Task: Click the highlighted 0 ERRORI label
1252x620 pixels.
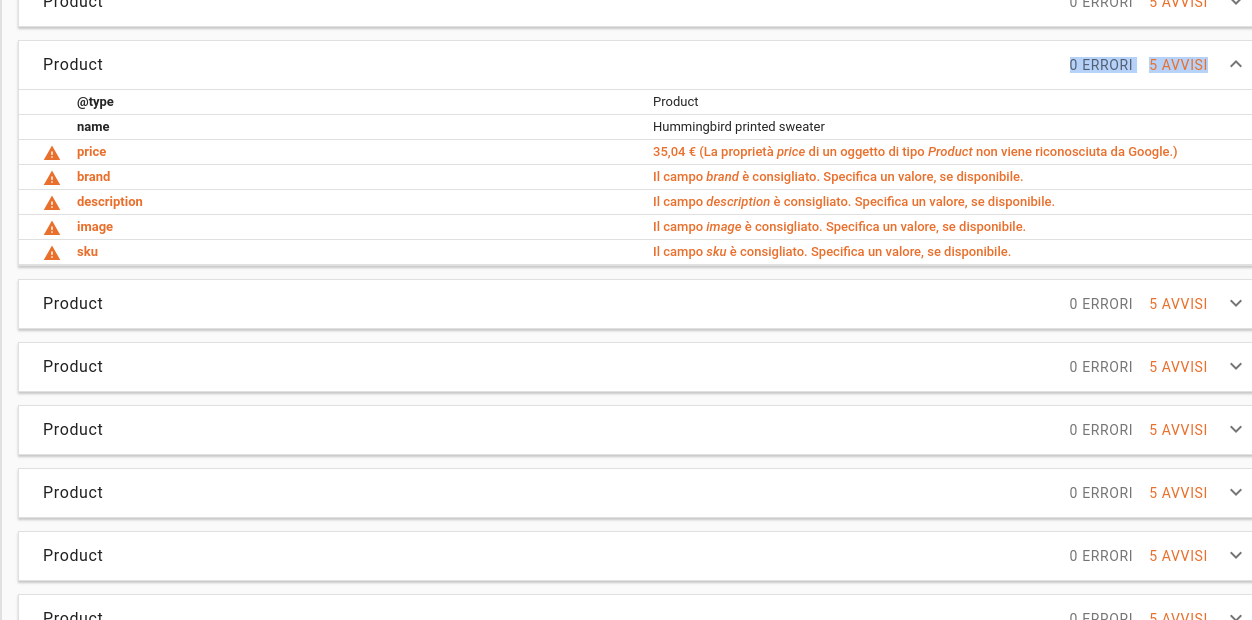Action: pos(1100,64)
